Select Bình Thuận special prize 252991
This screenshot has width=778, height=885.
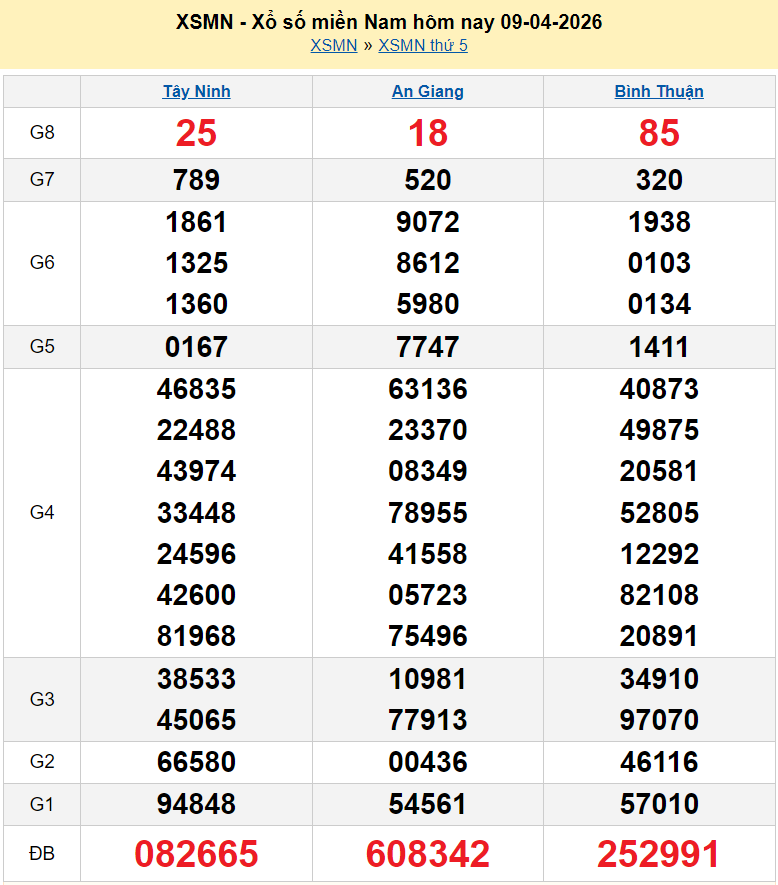coord(659,854)
